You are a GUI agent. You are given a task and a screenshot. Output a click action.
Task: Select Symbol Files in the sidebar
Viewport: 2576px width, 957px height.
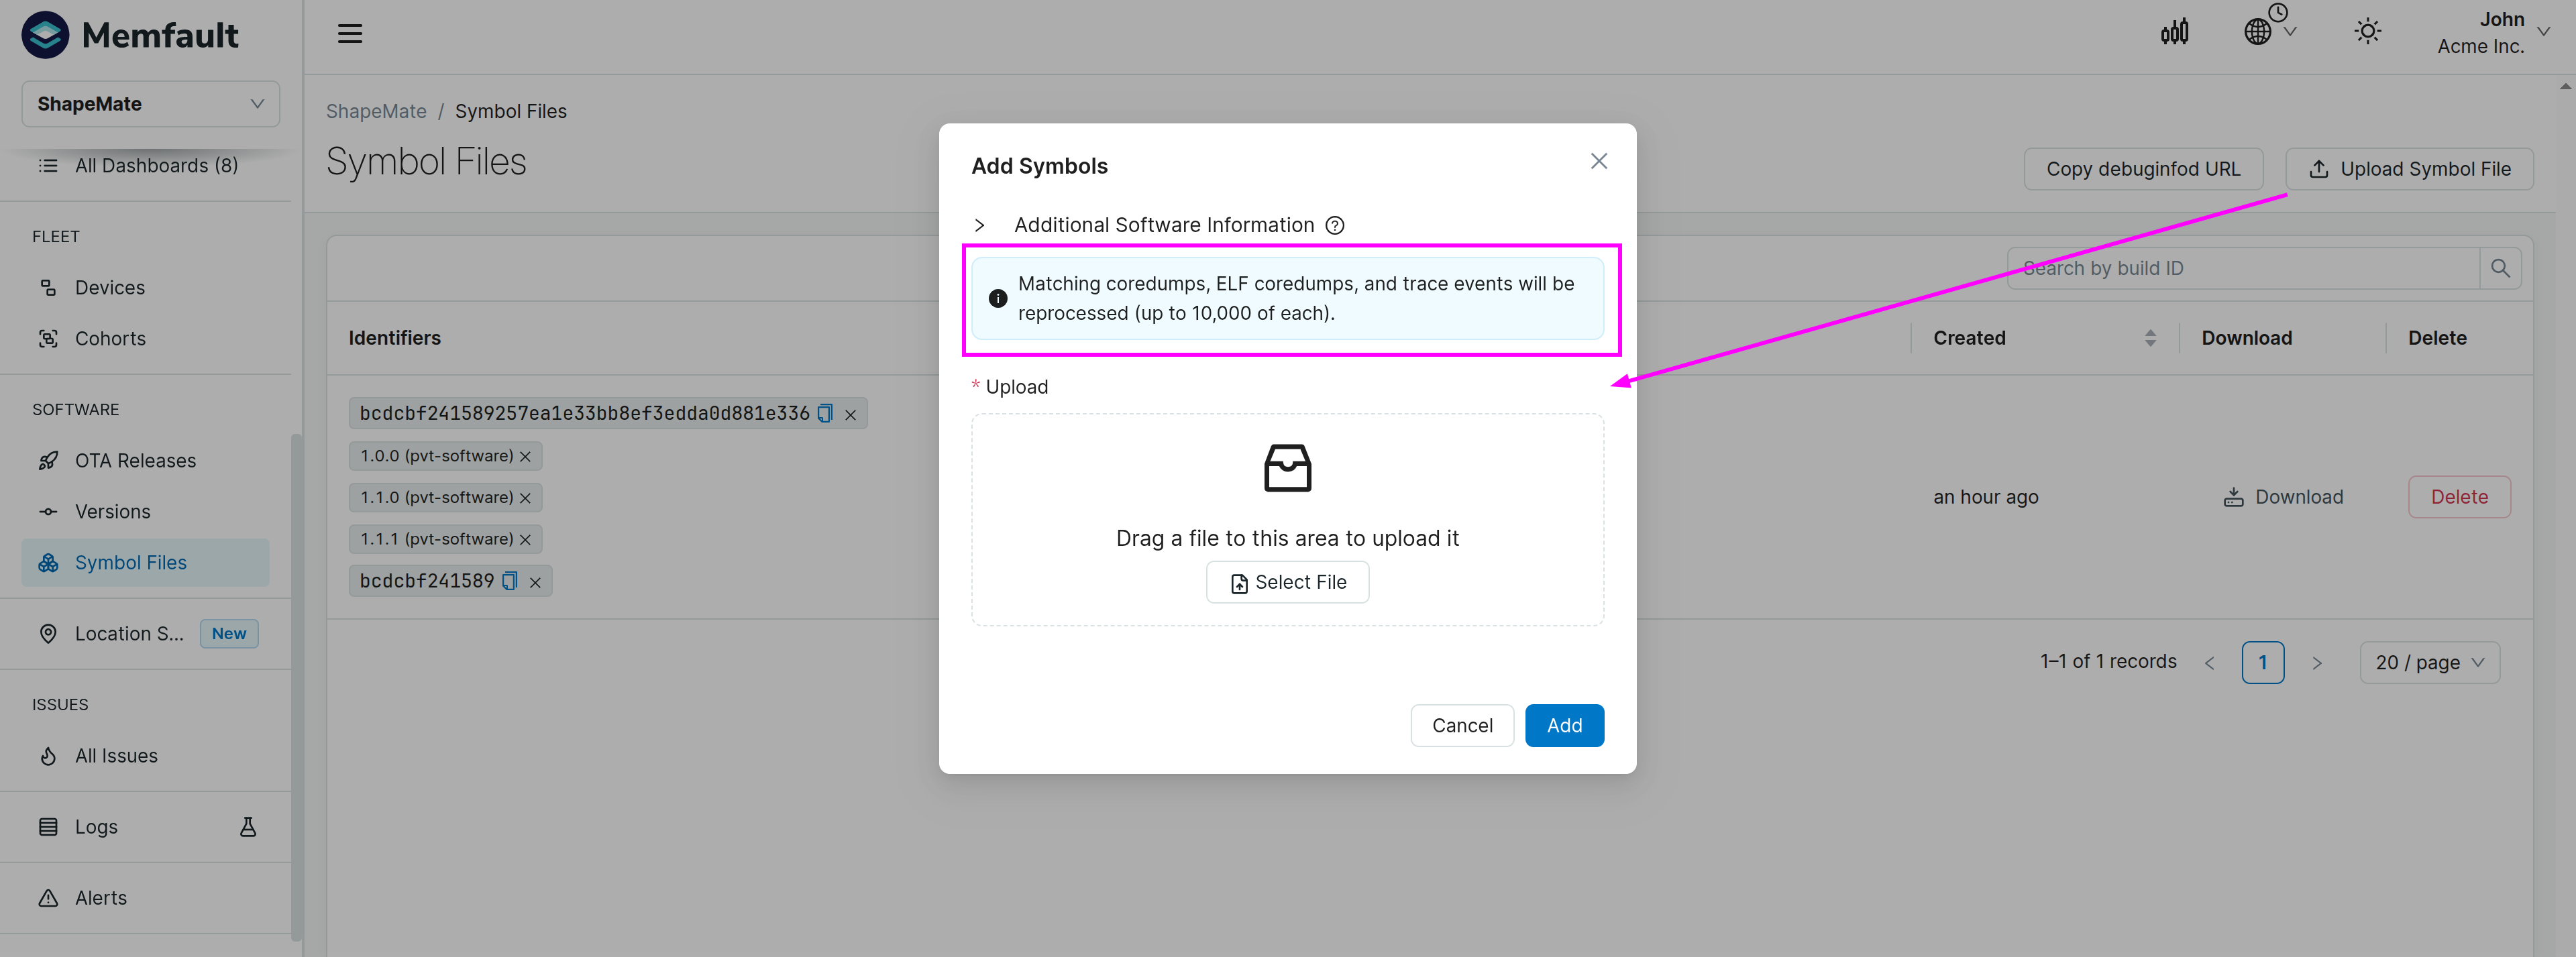146,563
